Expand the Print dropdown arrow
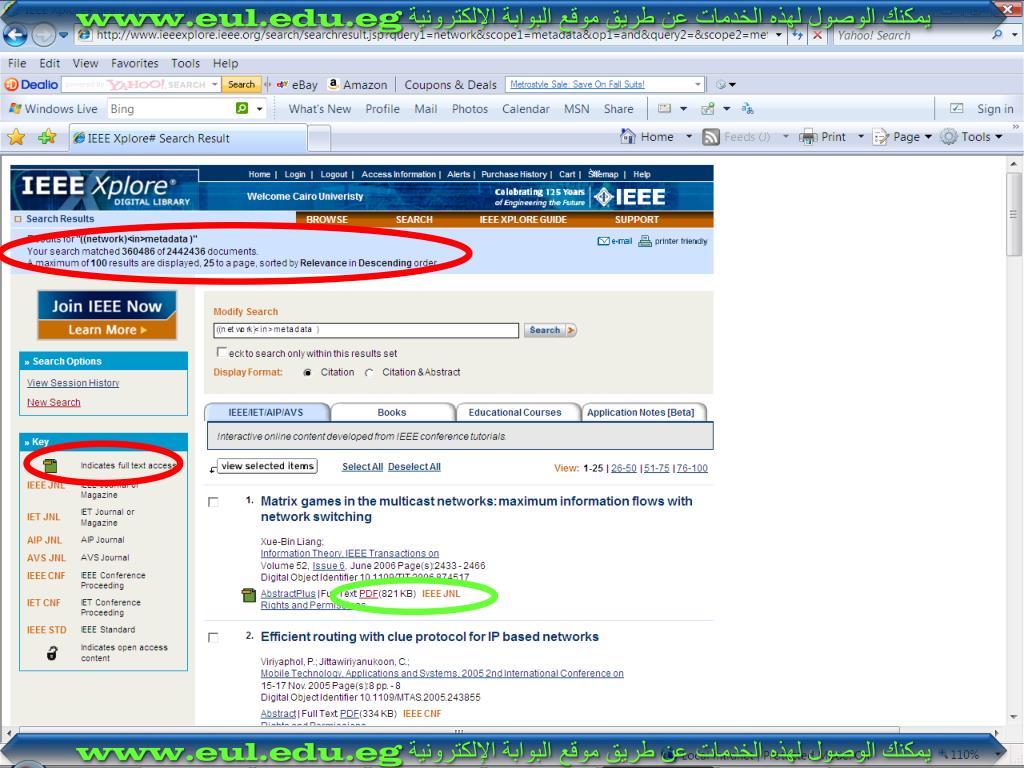The width and height of the screenshot is (1024, 768). (x=861, y=136)
